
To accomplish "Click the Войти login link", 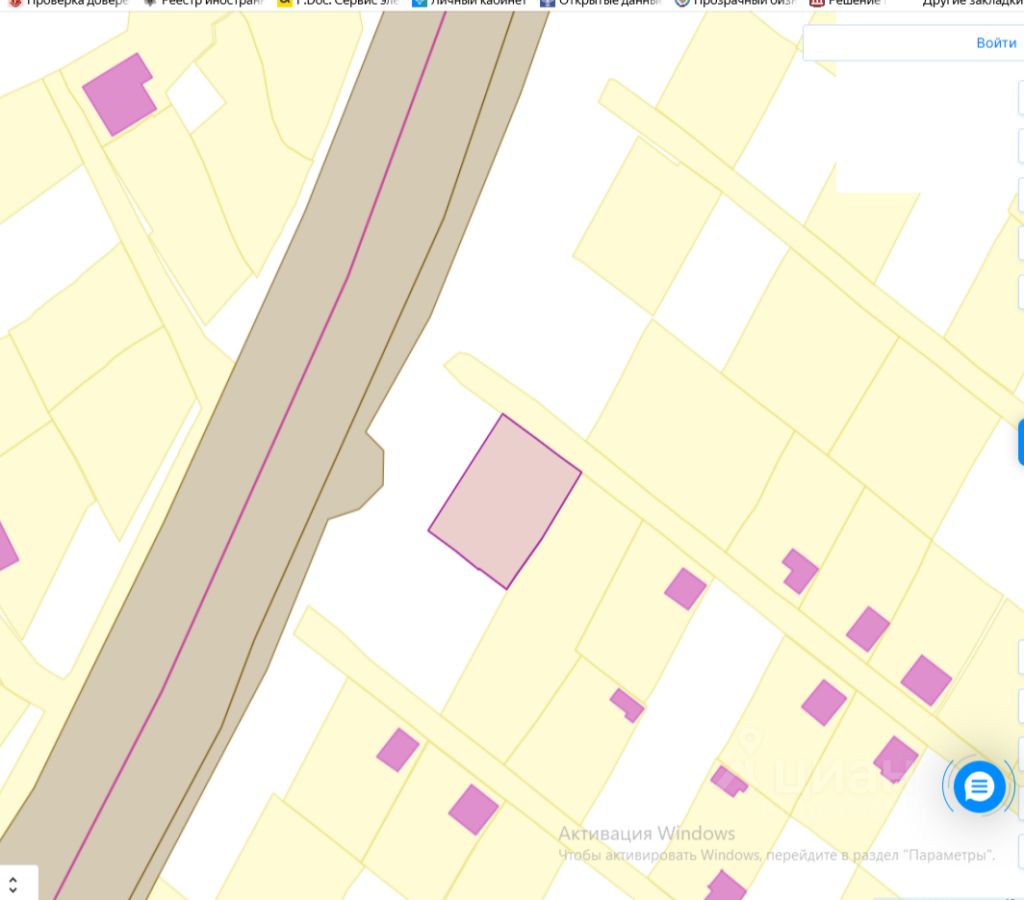I will (996, 43).
